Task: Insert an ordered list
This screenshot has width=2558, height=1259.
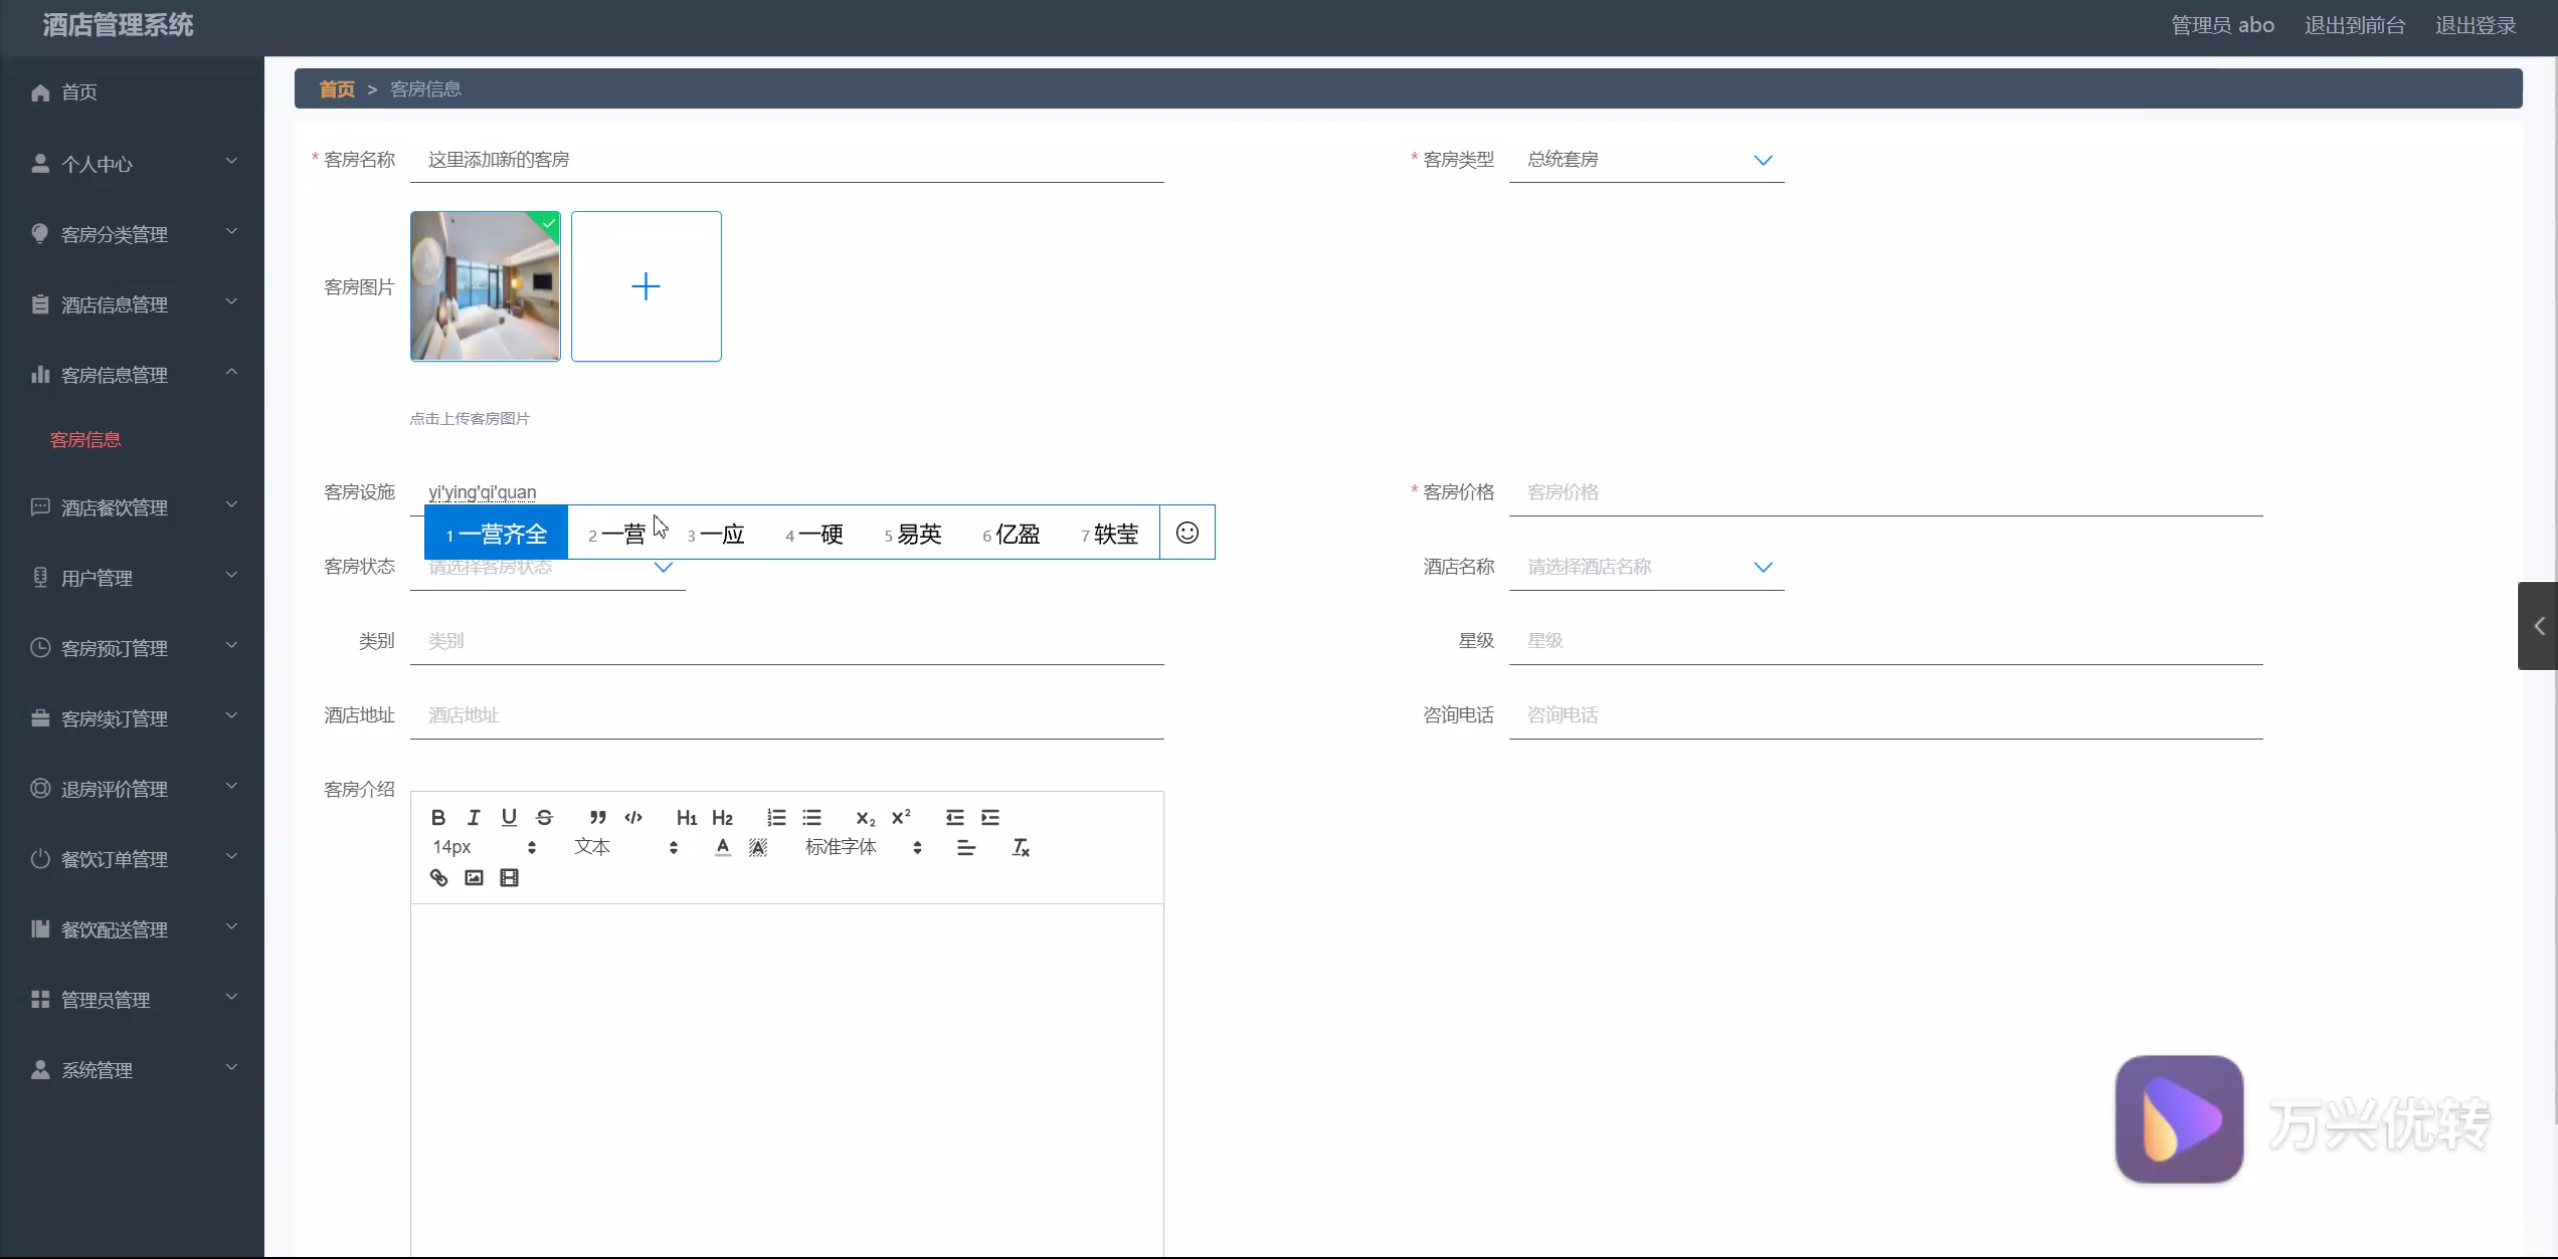Action: [776, 817]
